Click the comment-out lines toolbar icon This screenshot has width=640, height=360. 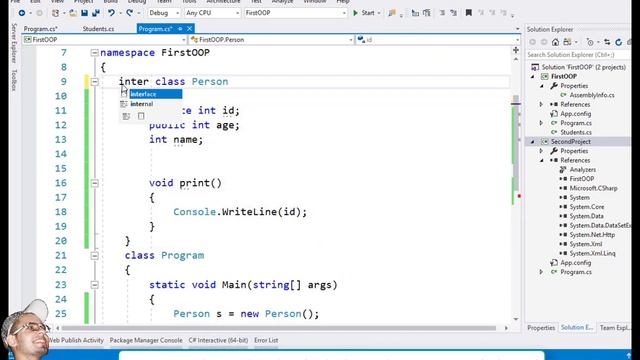click(x=442, y=13)
